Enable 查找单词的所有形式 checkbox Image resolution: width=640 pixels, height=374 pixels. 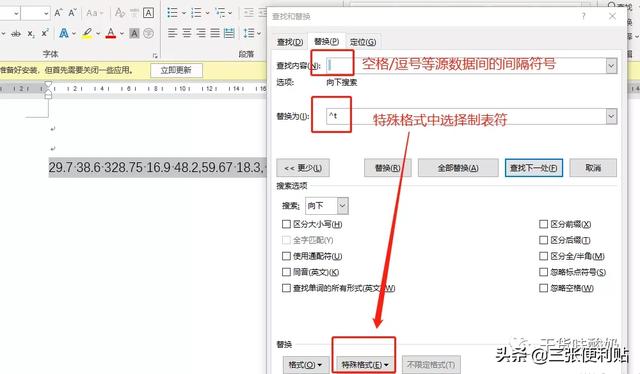(x=286, y=288)
